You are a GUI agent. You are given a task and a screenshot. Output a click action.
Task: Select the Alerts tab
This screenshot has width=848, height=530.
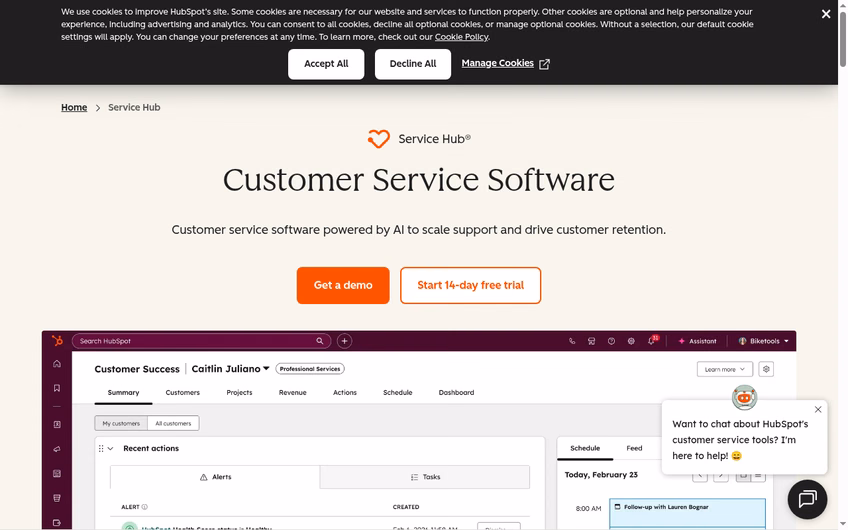tap(215, 477)
